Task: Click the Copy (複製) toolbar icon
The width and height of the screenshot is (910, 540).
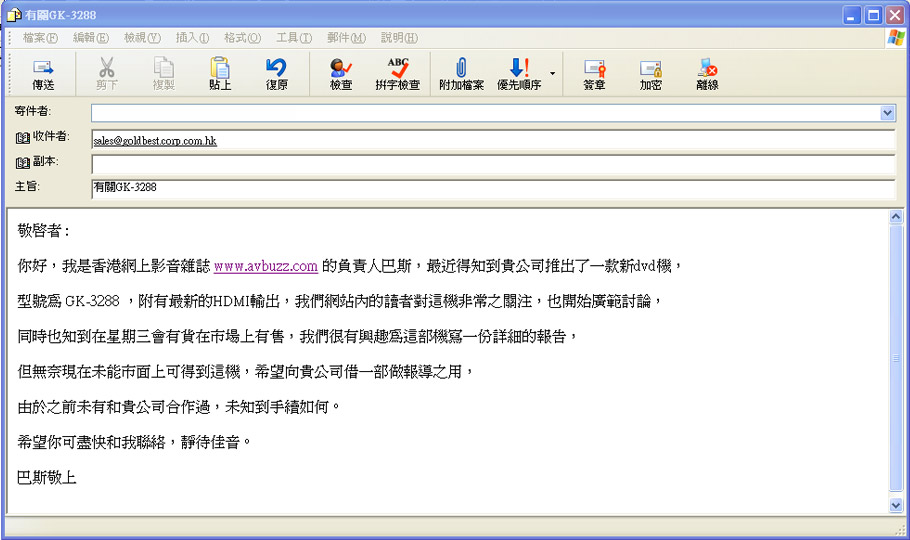Action: point(163,74)
